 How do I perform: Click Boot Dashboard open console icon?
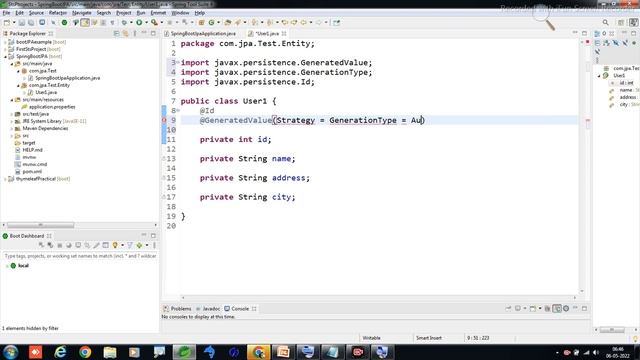coord(78,245)
